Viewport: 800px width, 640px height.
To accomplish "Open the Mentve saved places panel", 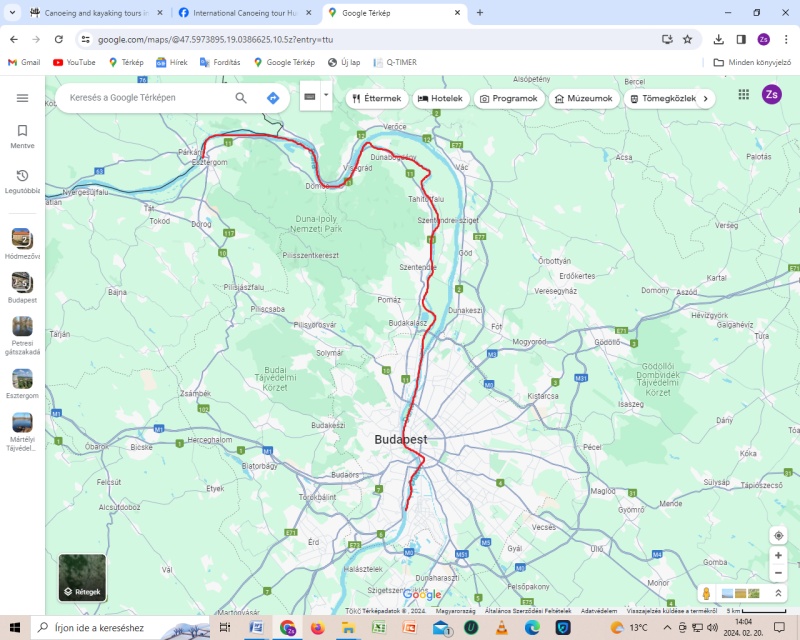I will [x=22, y=137].
